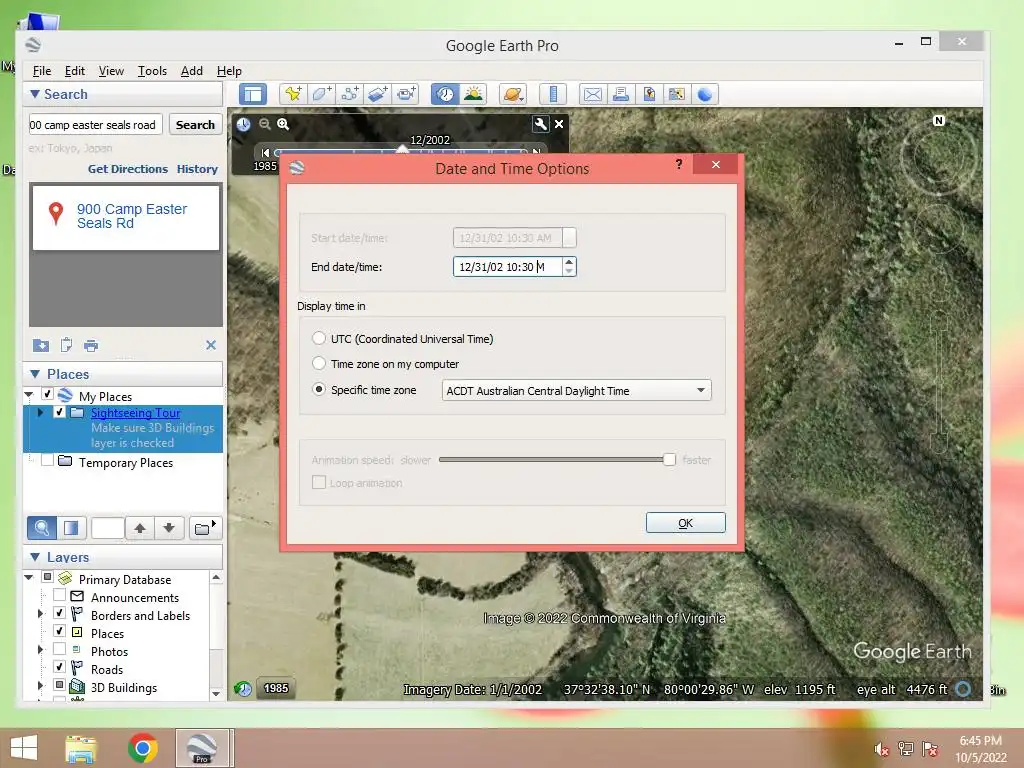Open the Edit menu
Screen dimensions: 1024x768
pyautogui.click(x=74, y=71)
